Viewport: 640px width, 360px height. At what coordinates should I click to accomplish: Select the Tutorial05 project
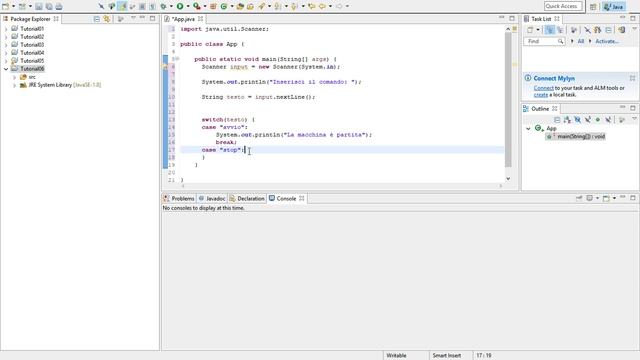32,61
